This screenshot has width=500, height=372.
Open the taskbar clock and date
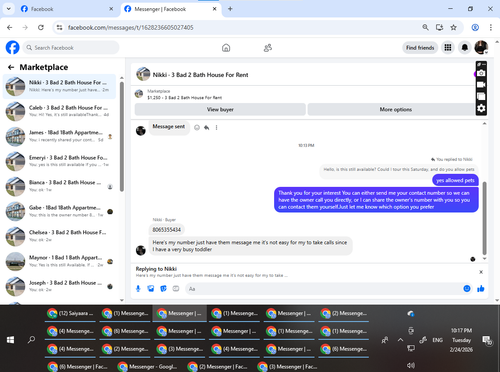(x=461, y=340)
